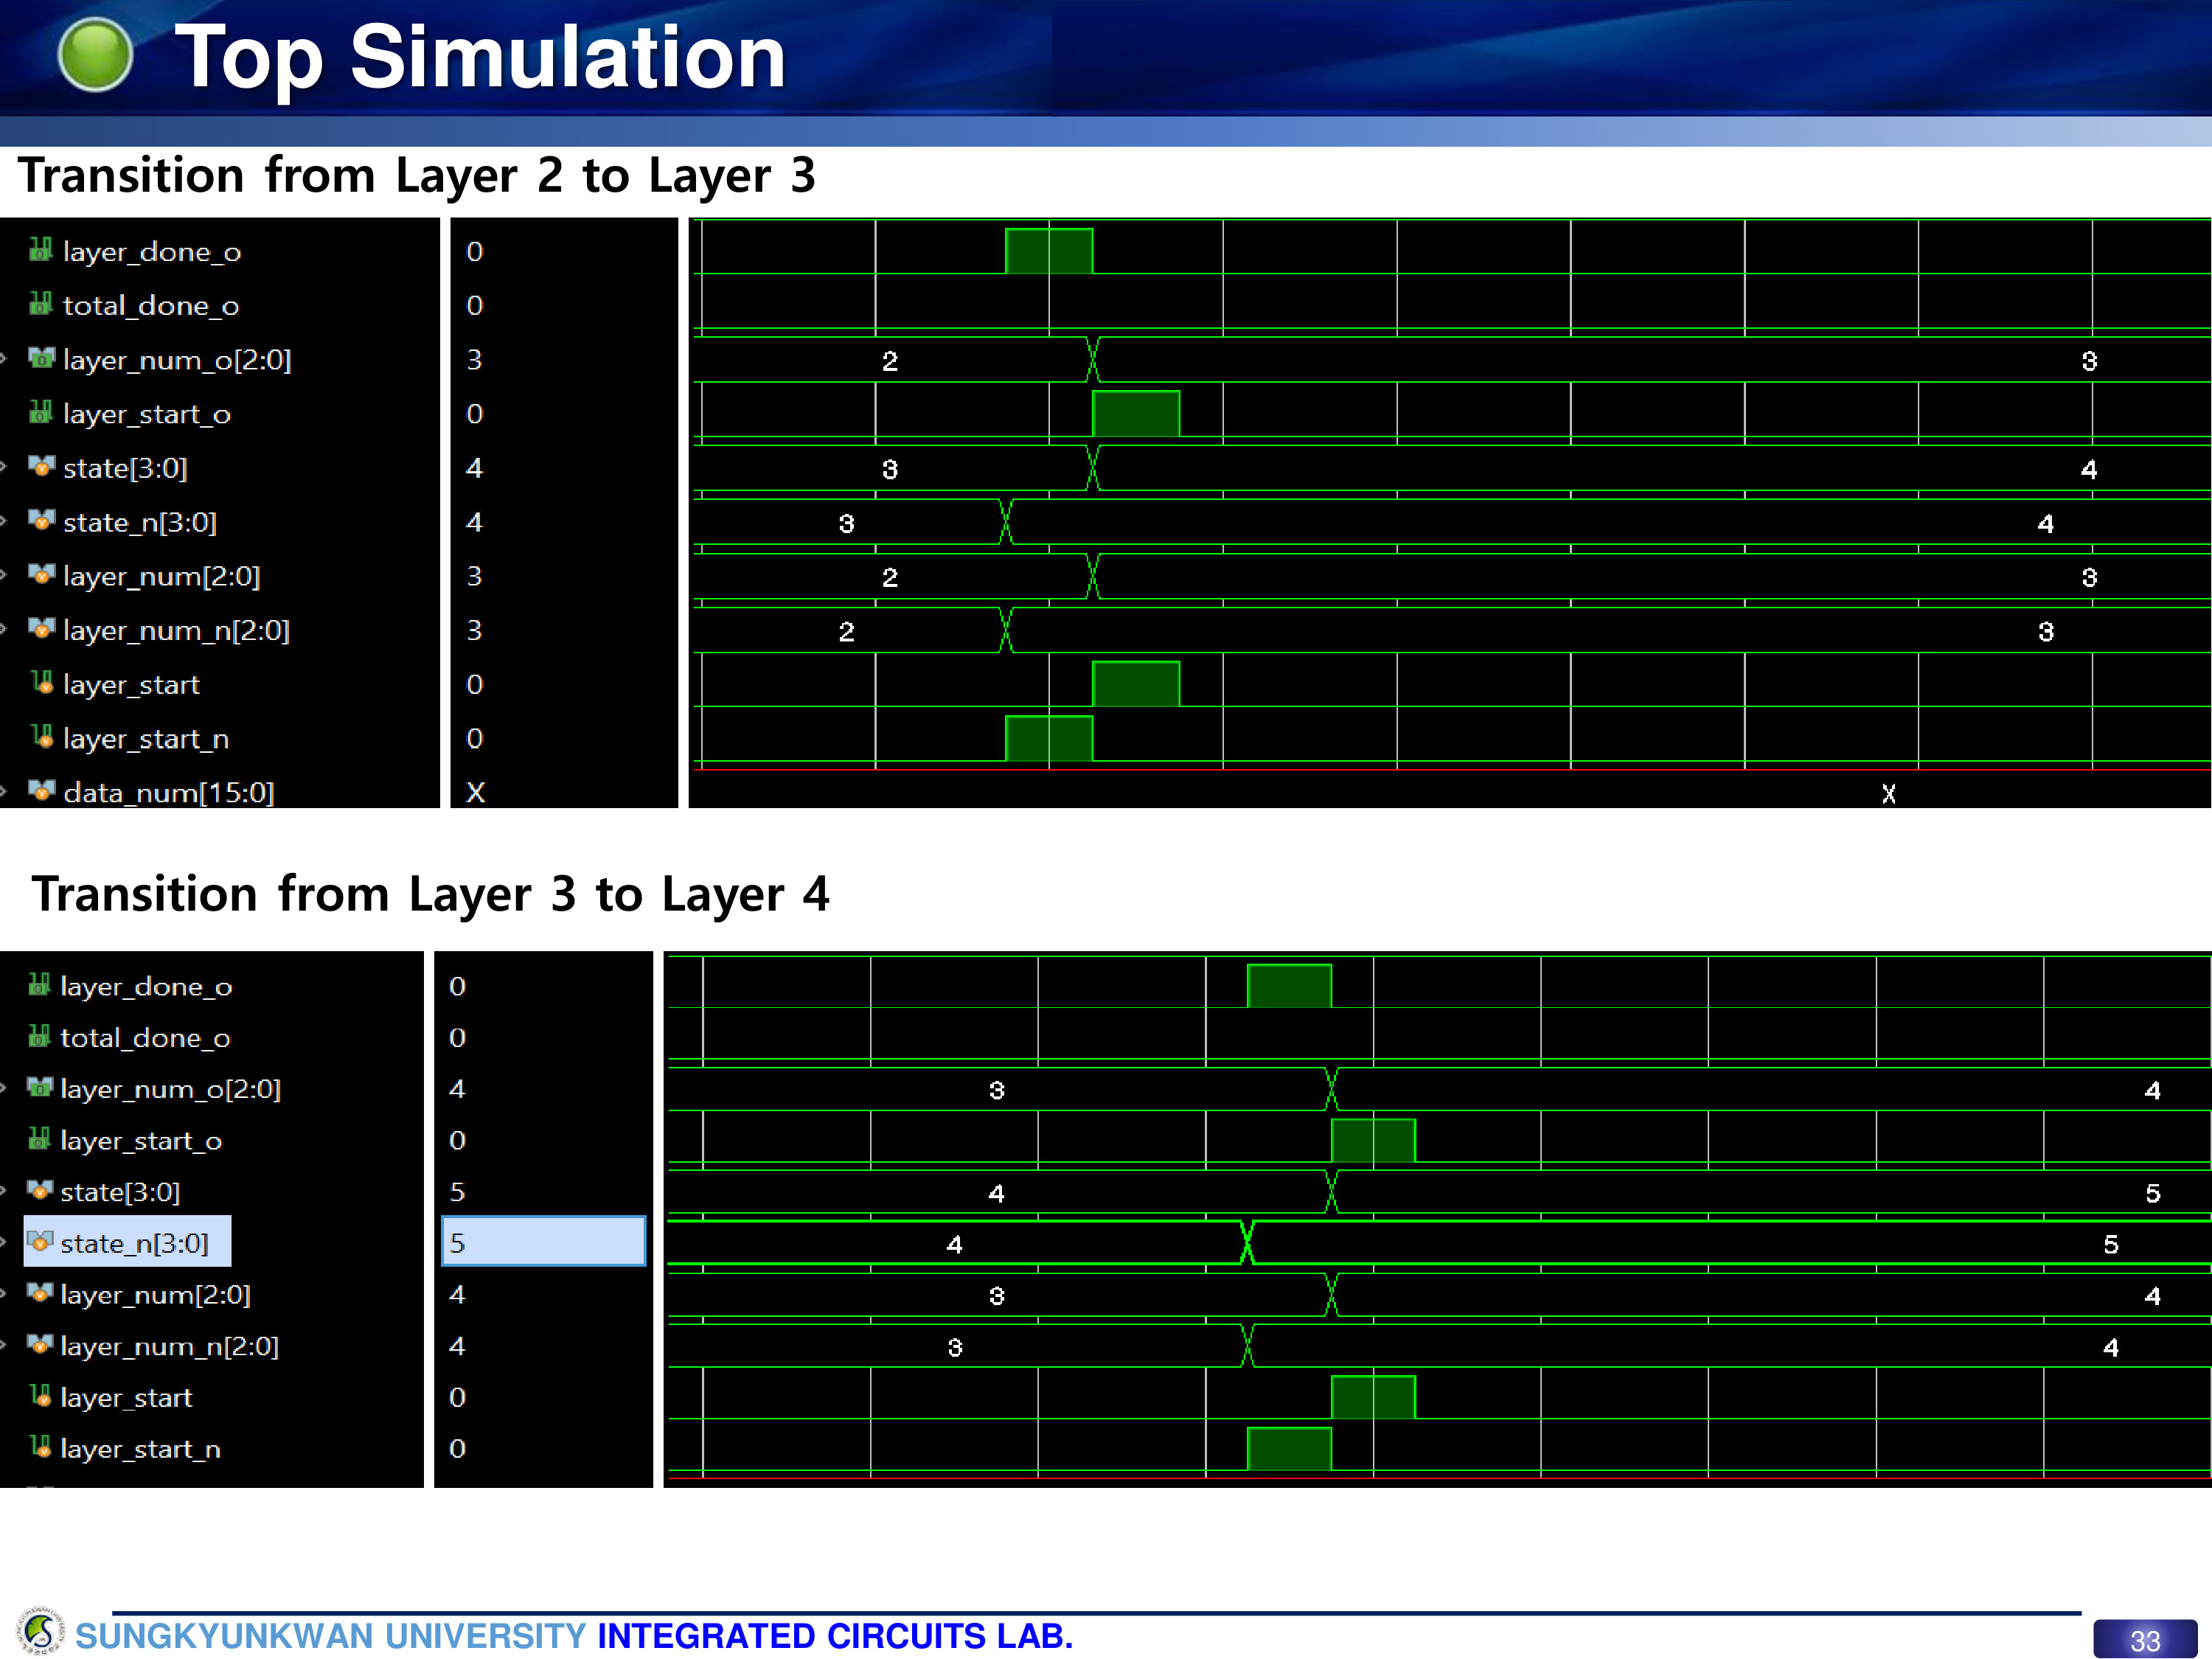Image resolution: width=2212 pixels, height=1659 pixels.
Task: Click INTEGRATED CIRCUITS LAB. footer text
Action: [x=835, y=1636]
